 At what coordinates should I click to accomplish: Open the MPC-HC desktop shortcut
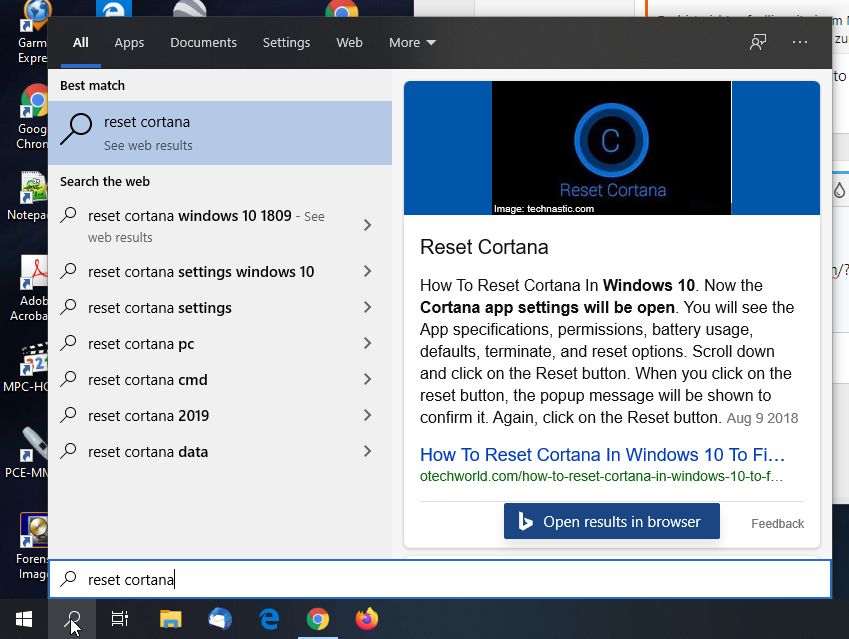pos(26,368)
